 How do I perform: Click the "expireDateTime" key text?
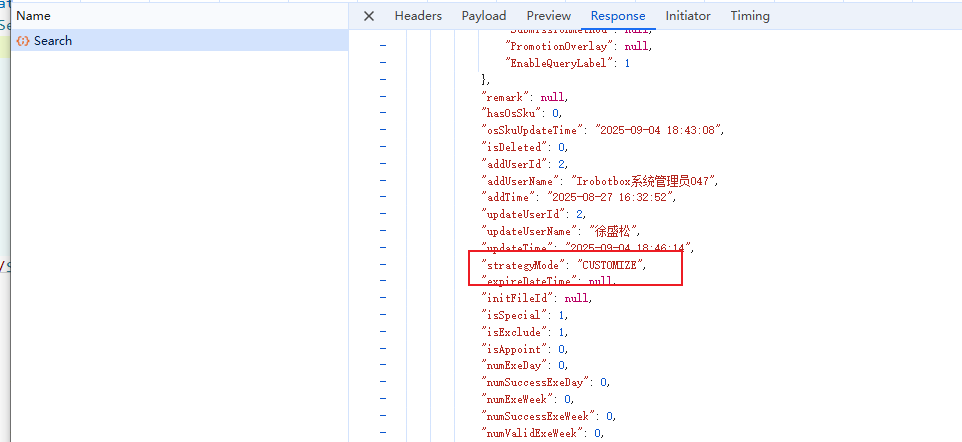529,281
